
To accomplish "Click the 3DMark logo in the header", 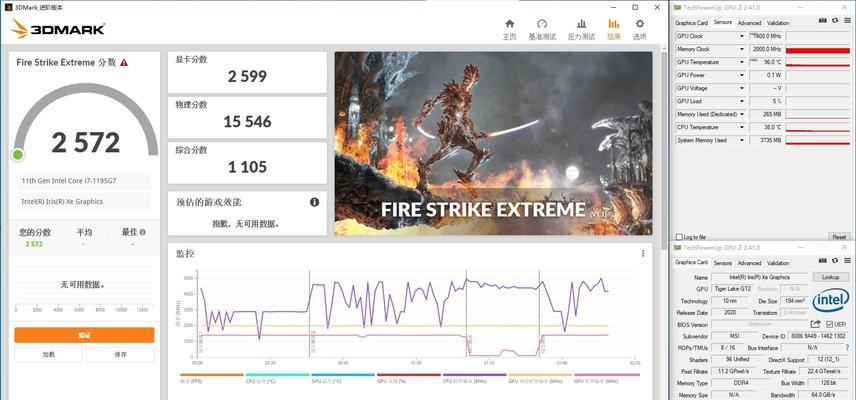I will click(x=57, y=29).
